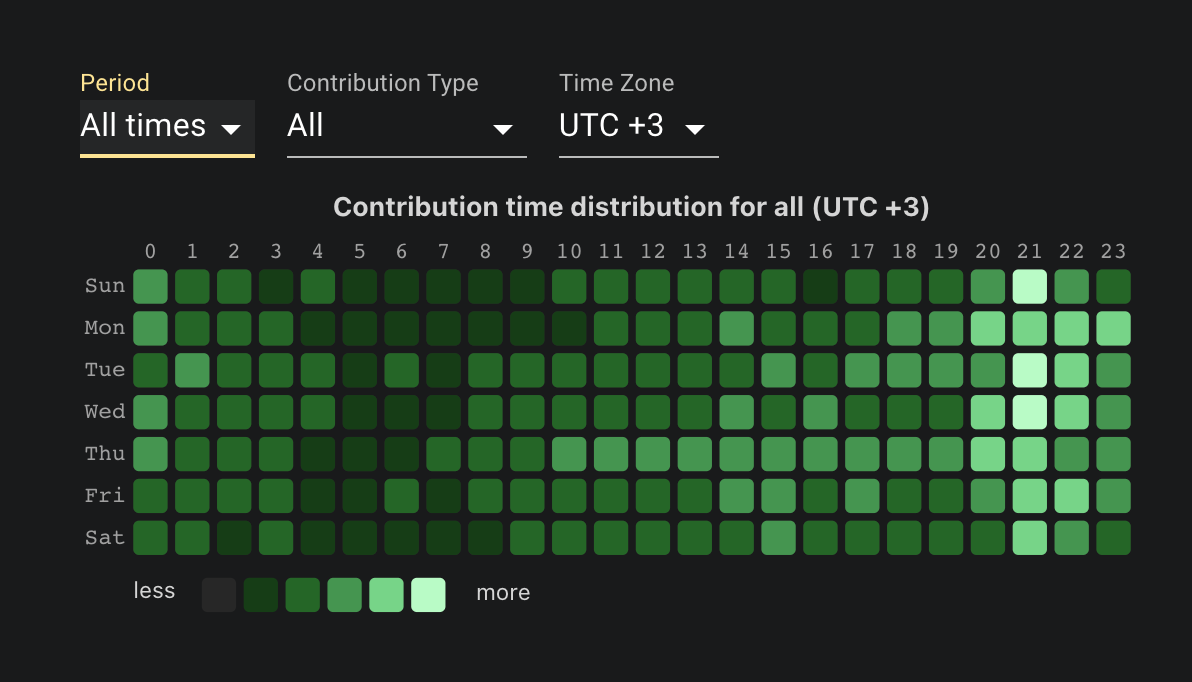Click the Thursday 10:00 heatmap cell
The height and width of the screenshot is (682, 1192).
click(x=569, y=453)
